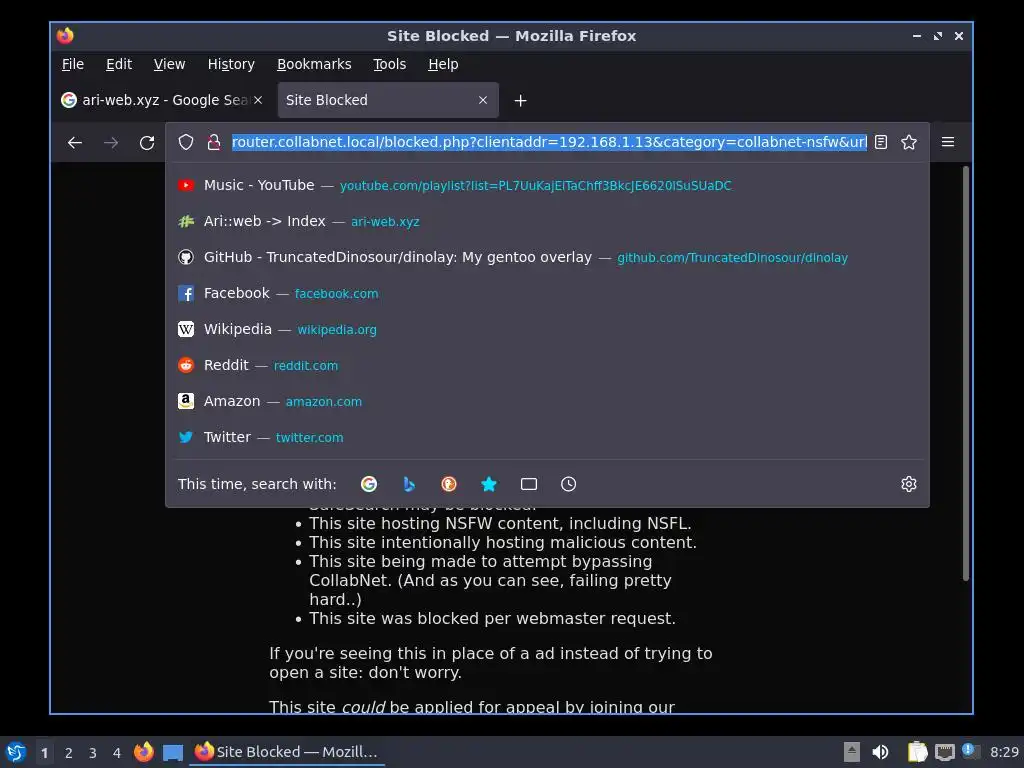Open the History menu
This screenshot has width=1024, height=768.
coord(231,64)
